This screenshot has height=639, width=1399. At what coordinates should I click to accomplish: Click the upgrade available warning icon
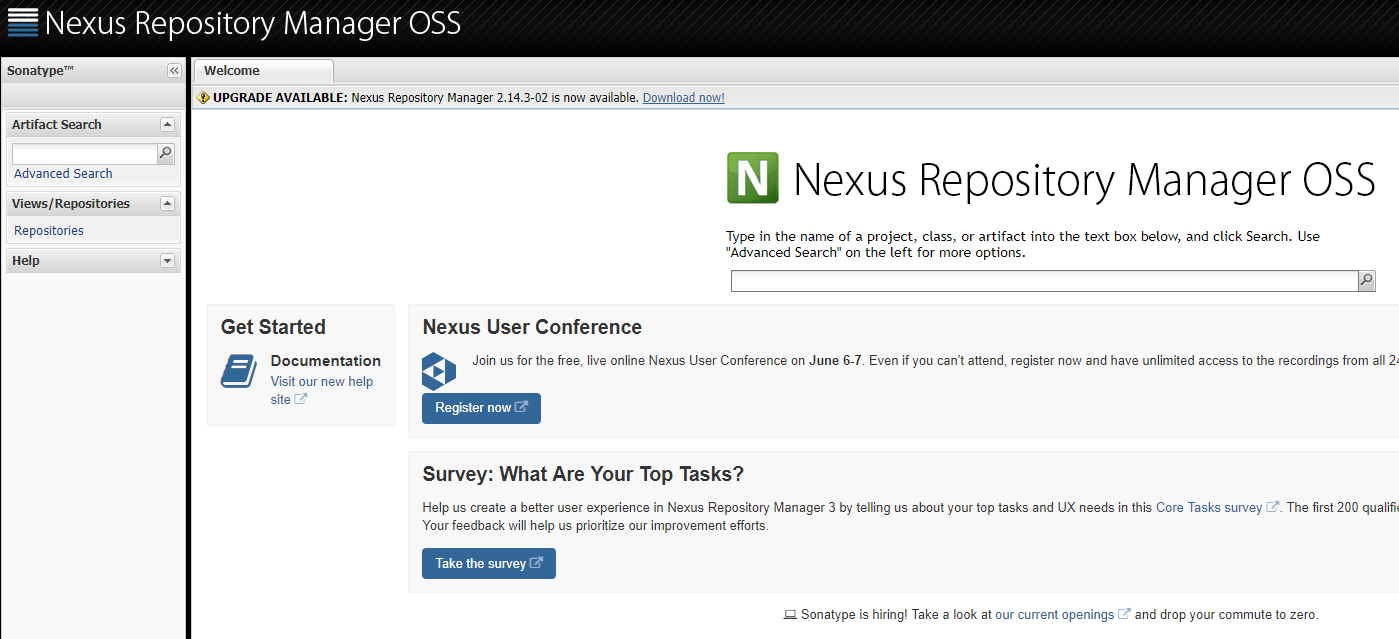(x=204, y=98)
